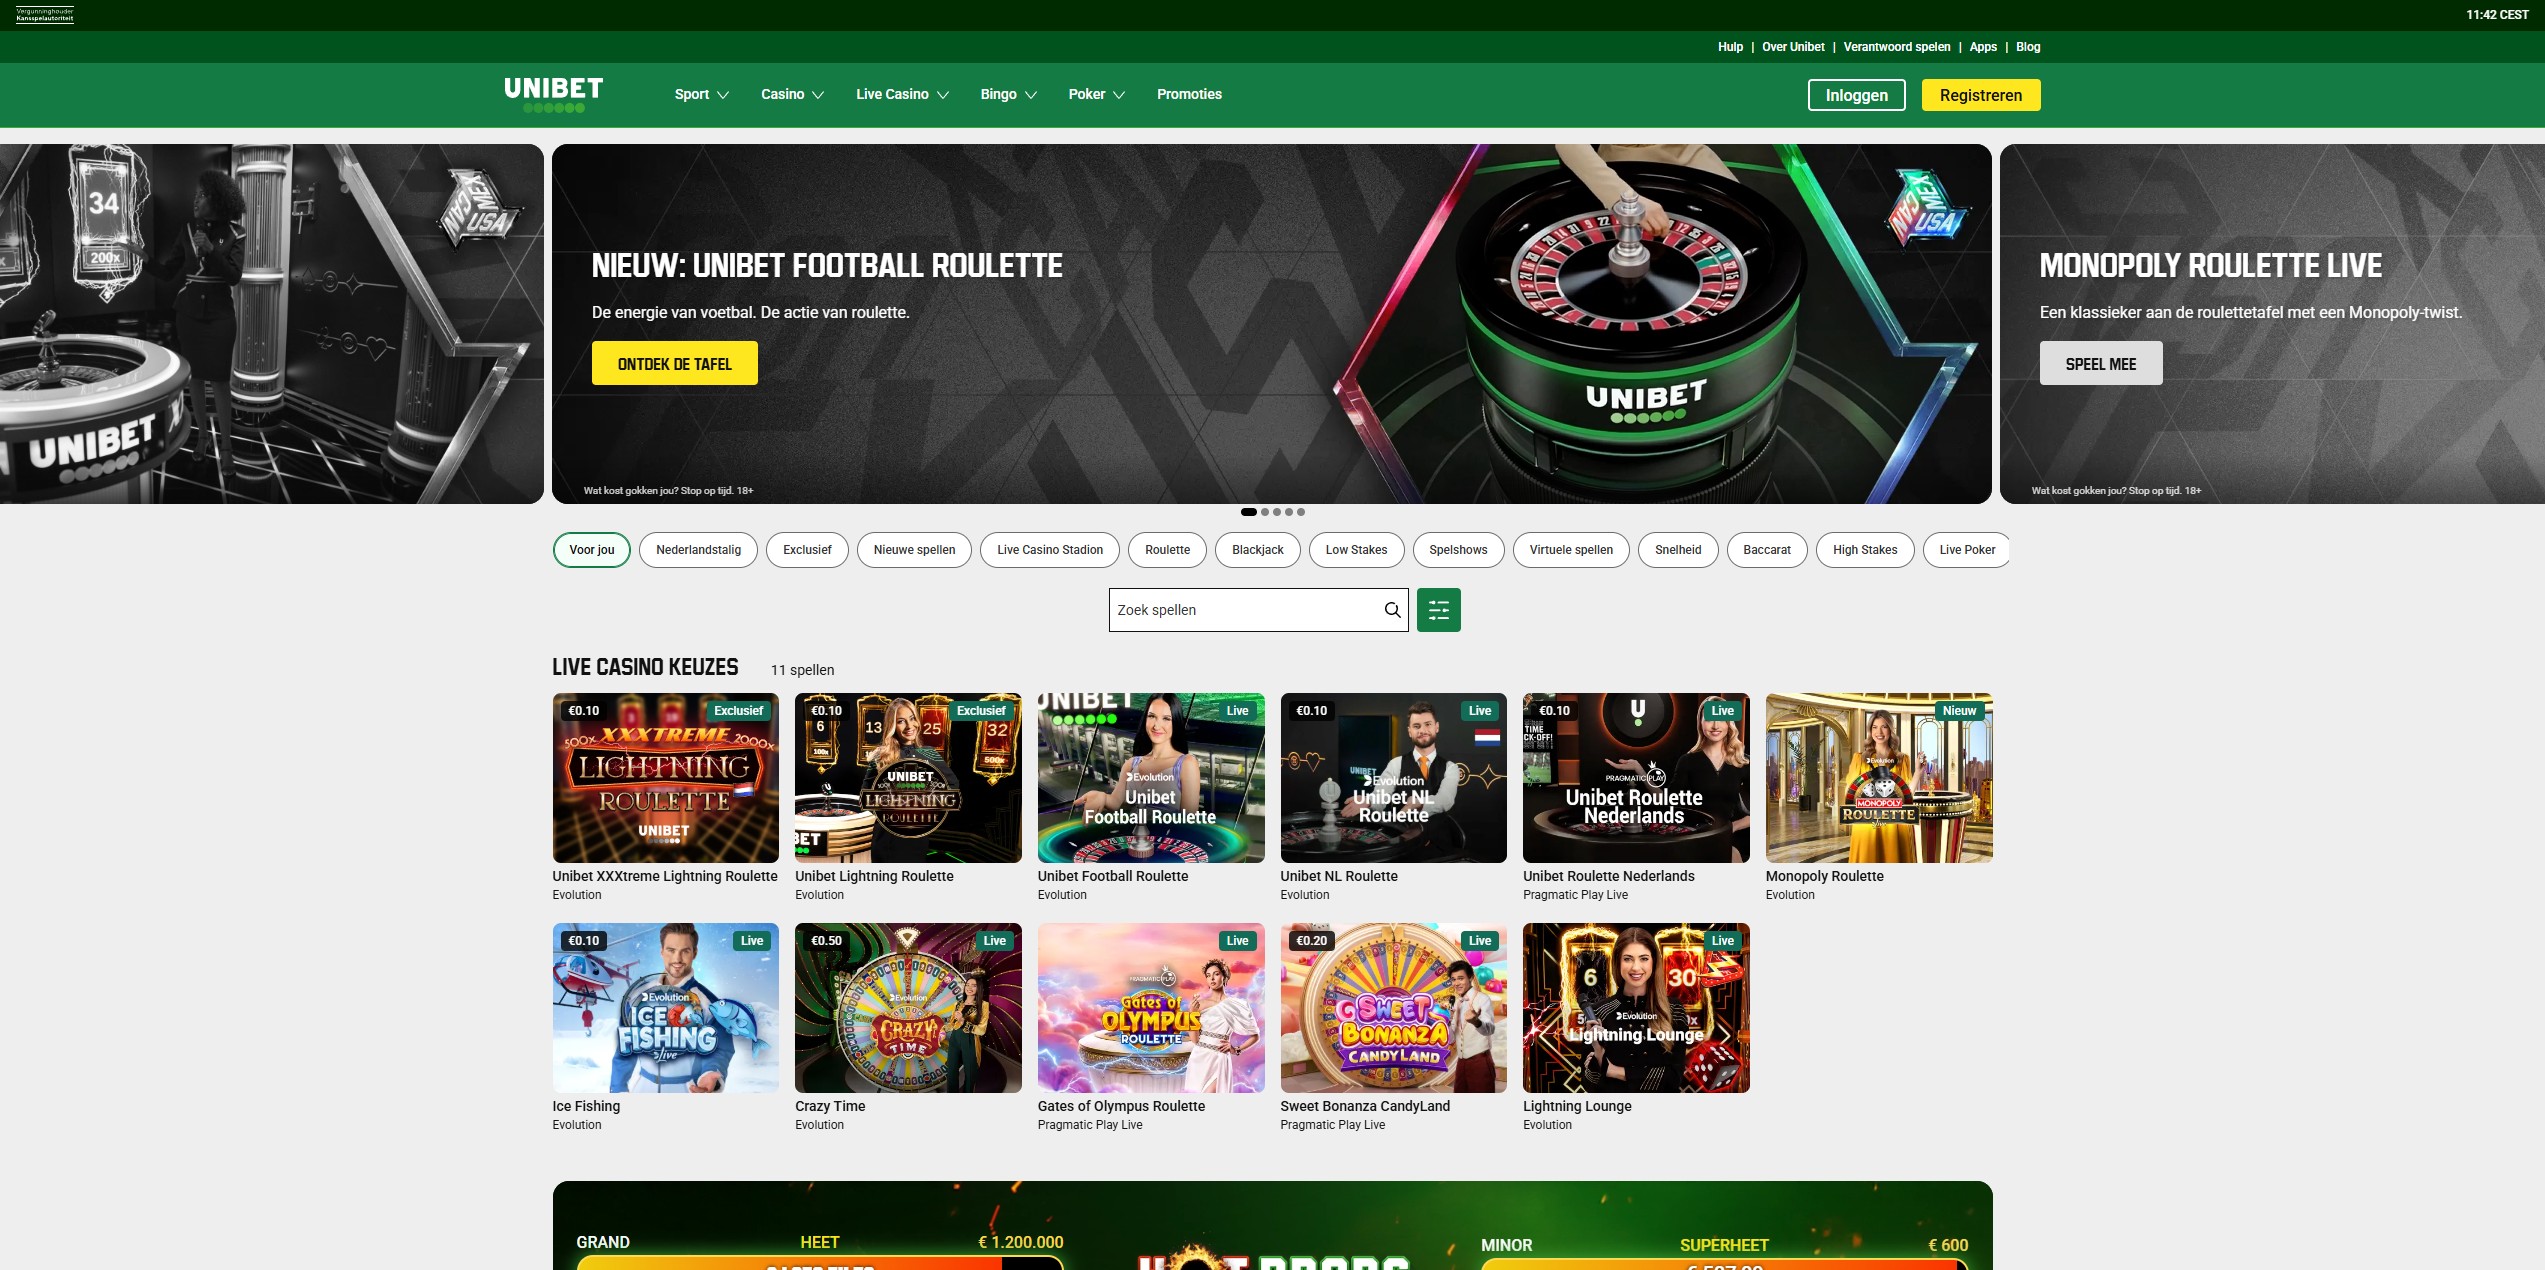This screenshot has height=1270, width=2545.
Task: Click the Speel mee button
Action: (2100, 363)
